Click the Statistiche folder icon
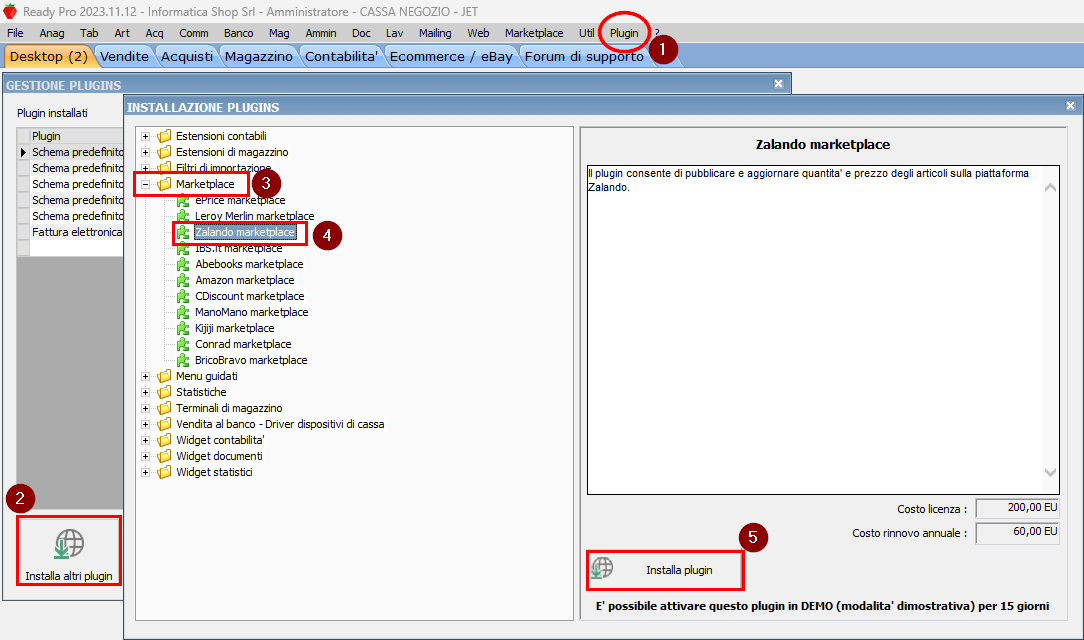1084x640 pixels. [164, 392]
